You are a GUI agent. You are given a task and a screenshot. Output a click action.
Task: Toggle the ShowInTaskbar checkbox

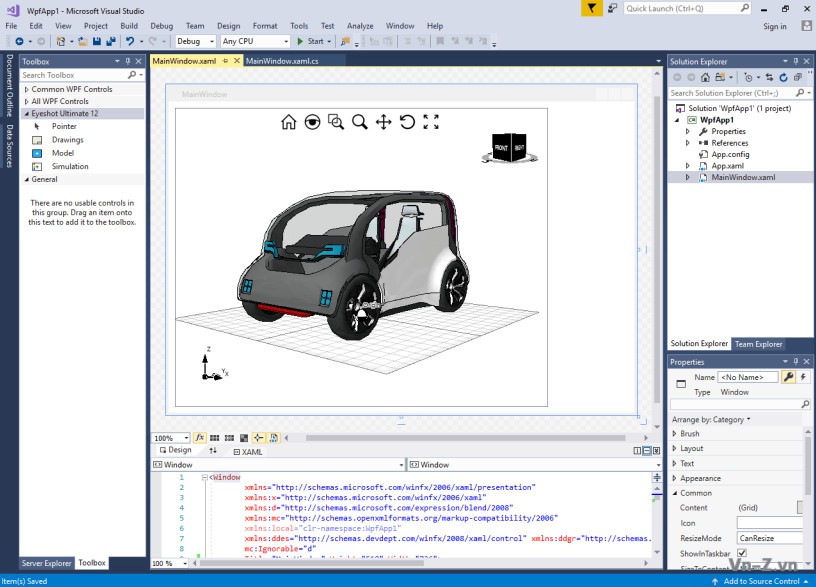[x=742, y=553]
